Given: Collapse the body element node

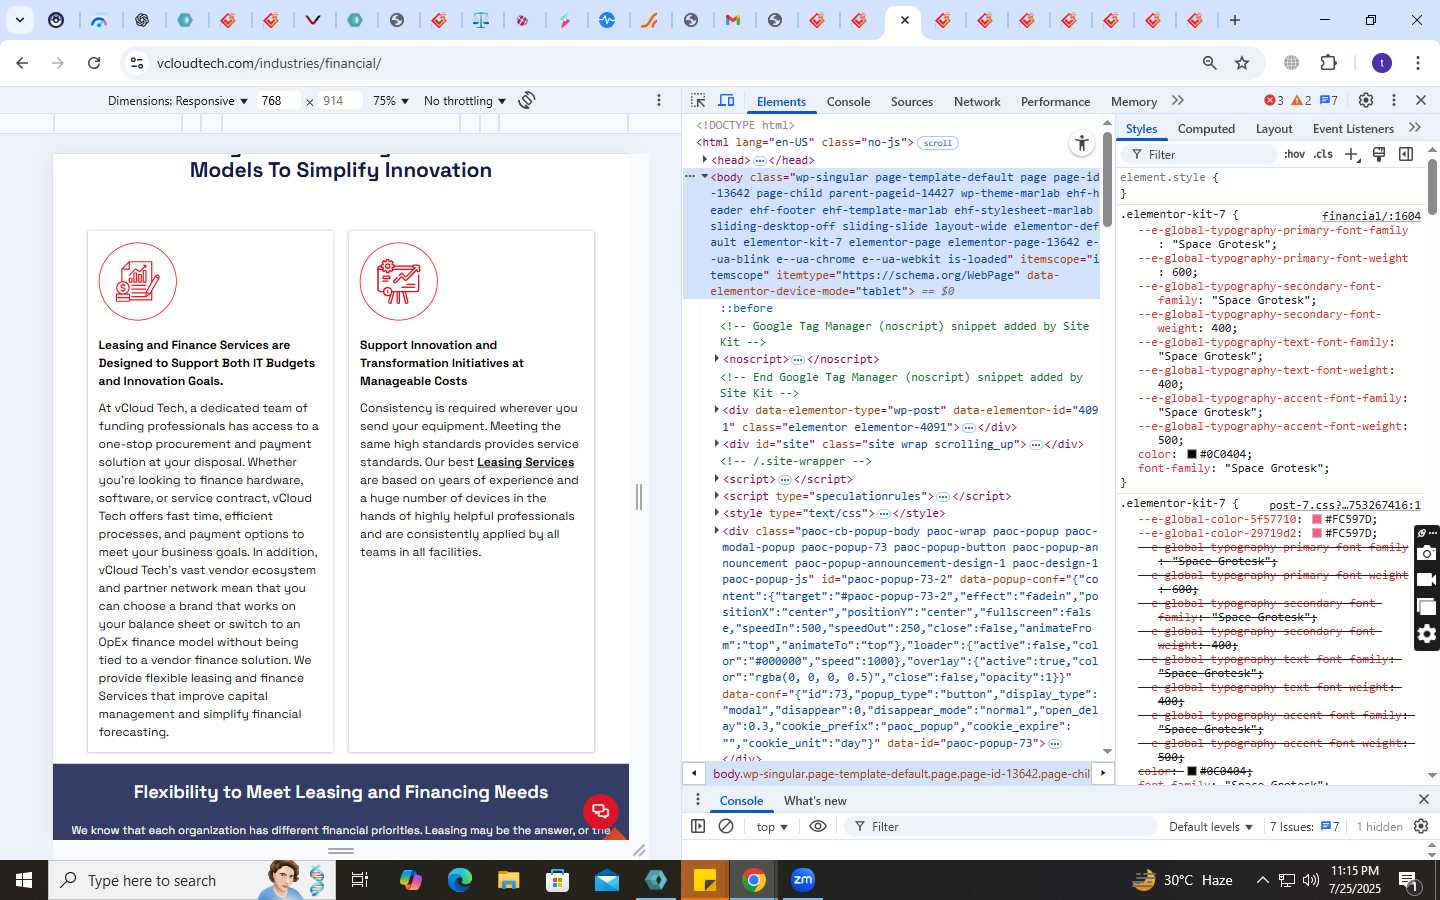Looking at the screenshot, I should [x=705, y=177].
